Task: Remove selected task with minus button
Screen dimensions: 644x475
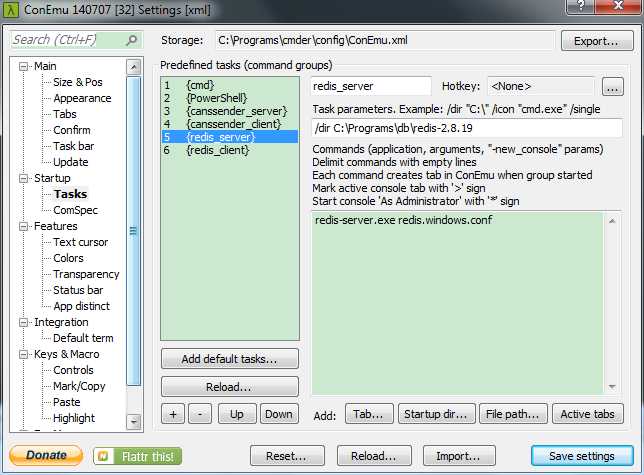Action: click(x=200, y=414)
